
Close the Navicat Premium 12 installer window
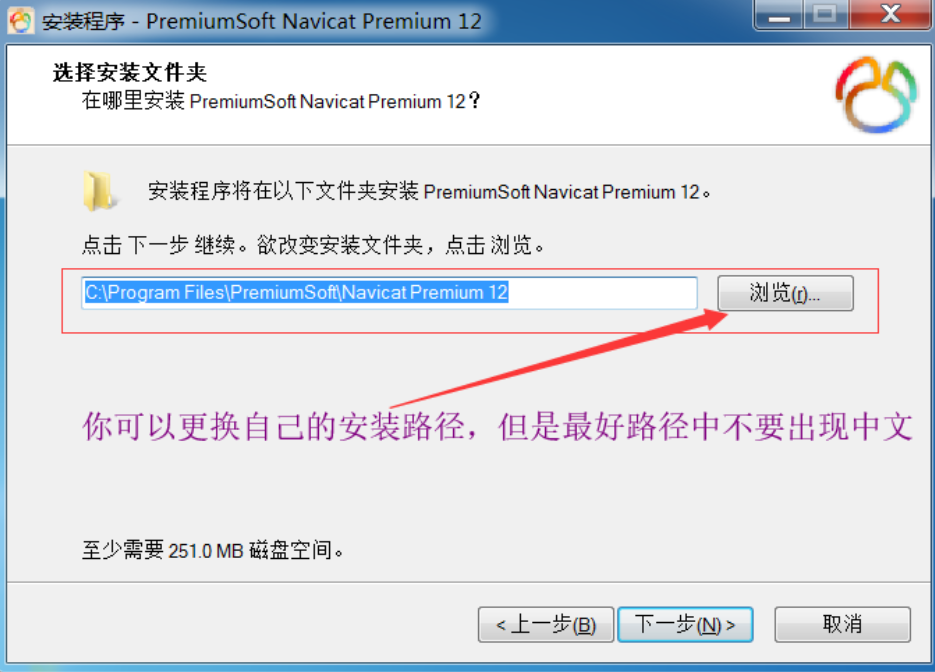pyautogui.click(x=891, y=14)
